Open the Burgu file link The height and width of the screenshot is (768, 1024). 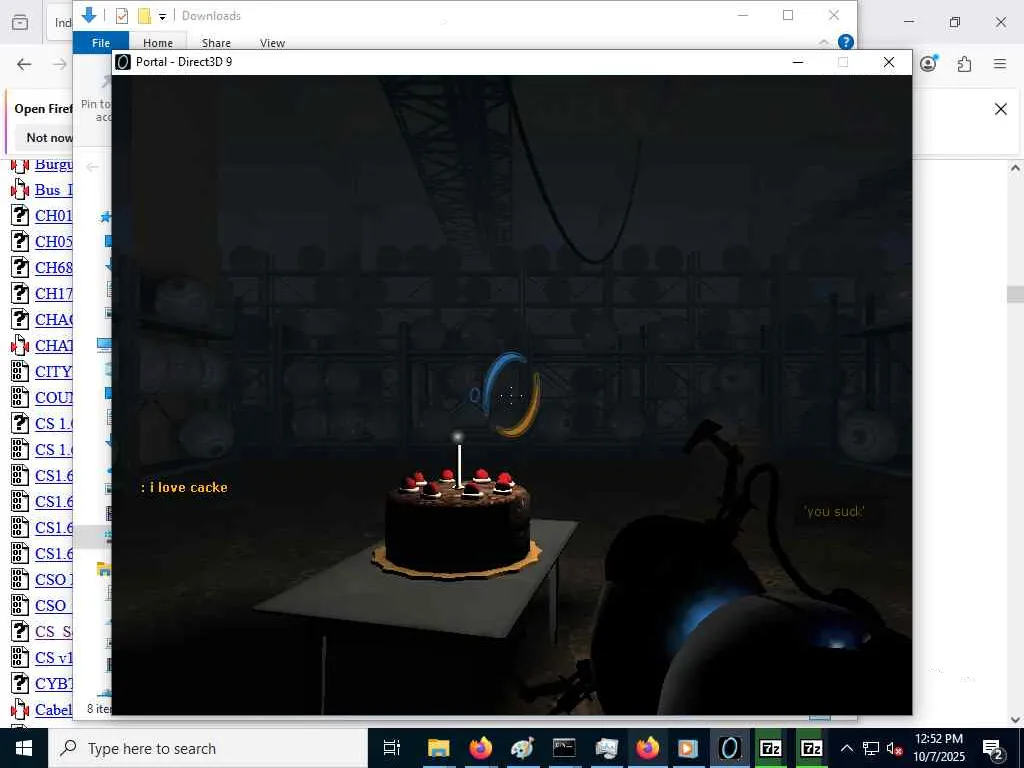coord(54,164)
